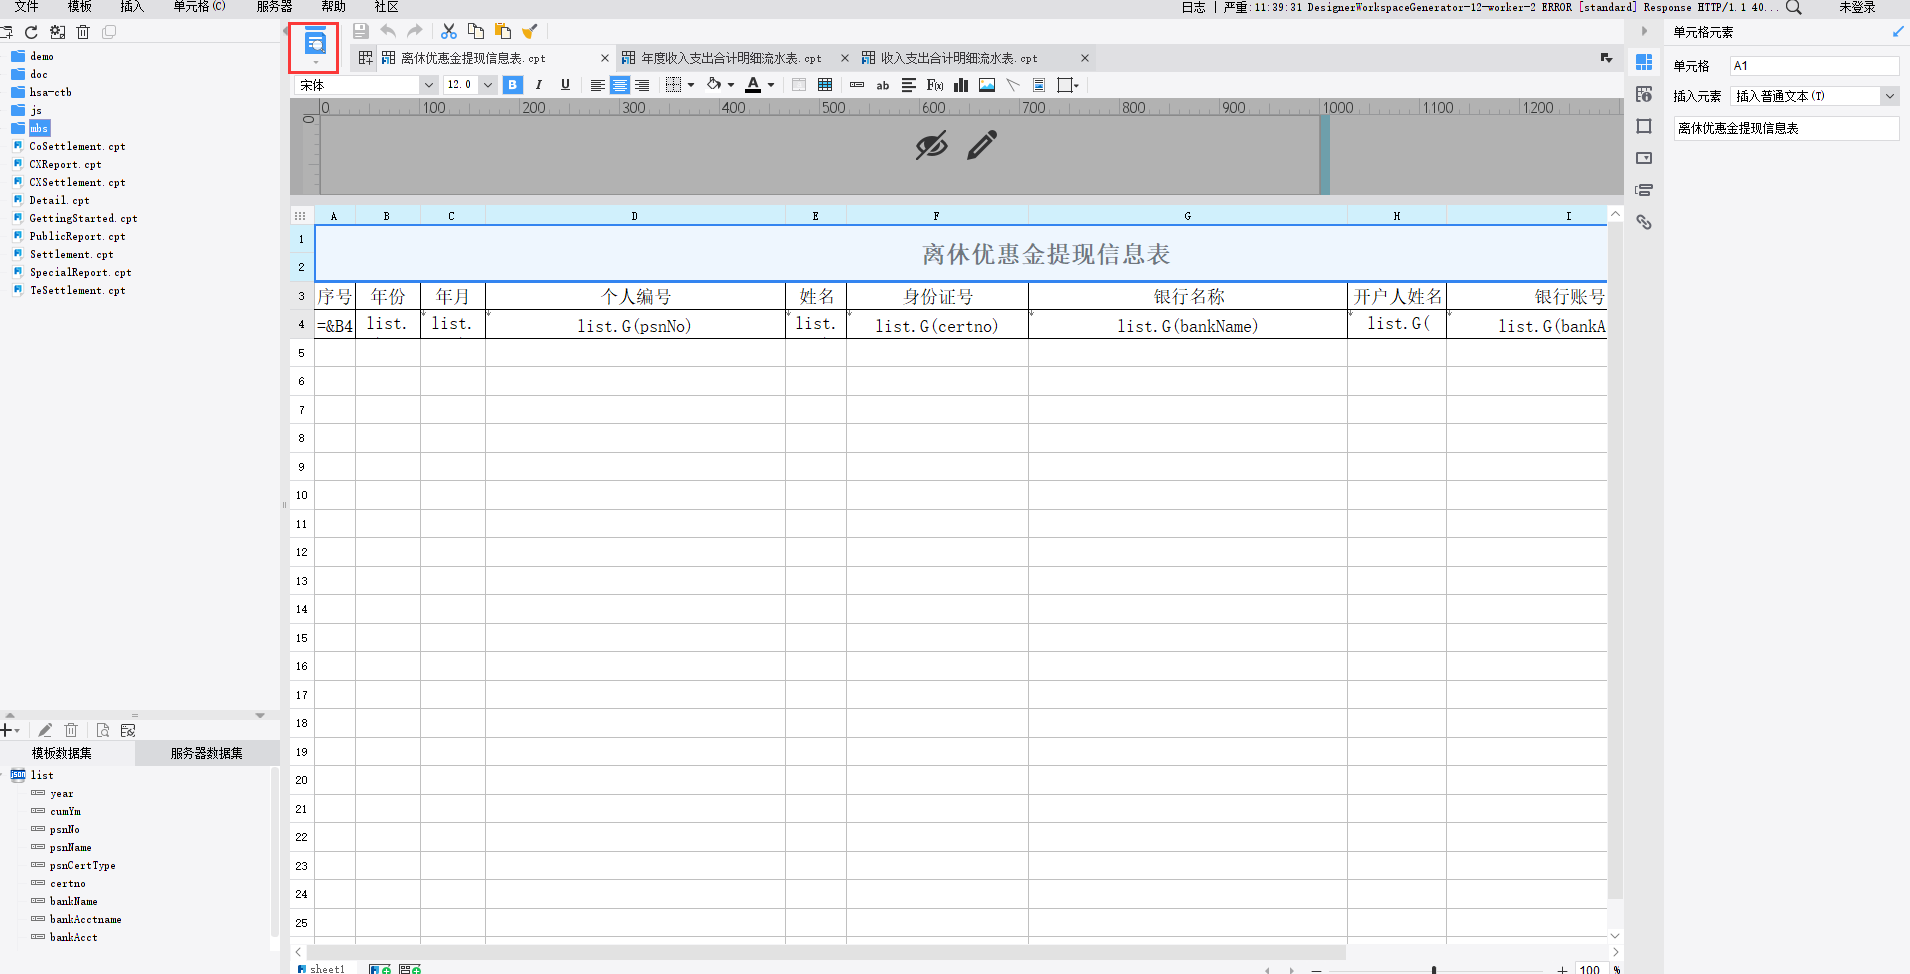Open background fill color dropdown arrow
Image resolution: width=1910 pixels, height=974 pixels.
731,85
